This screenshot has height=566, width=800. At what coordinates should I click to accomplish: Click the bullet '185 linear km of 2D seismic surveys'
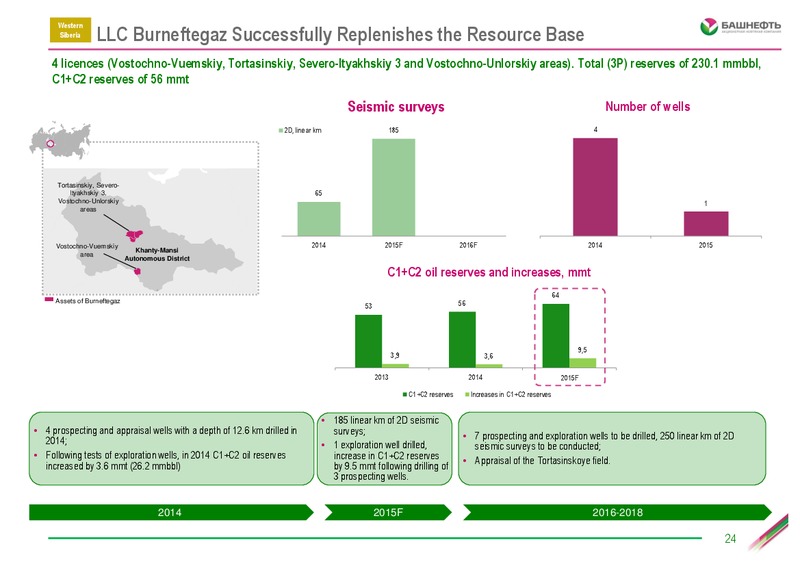pyautogui.click(x=386, y=426)
